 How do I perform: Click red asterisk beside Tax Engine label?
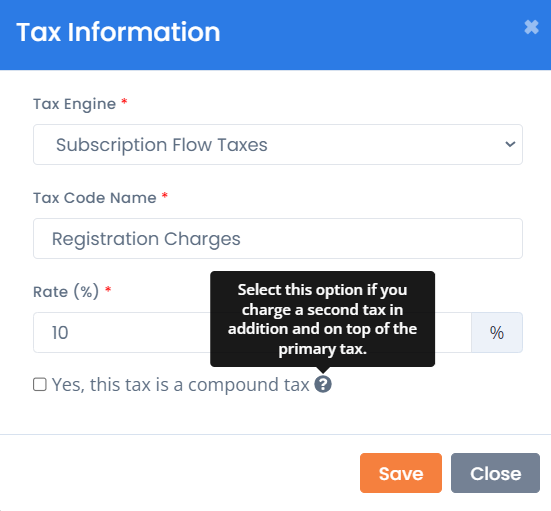pos(124,102)
